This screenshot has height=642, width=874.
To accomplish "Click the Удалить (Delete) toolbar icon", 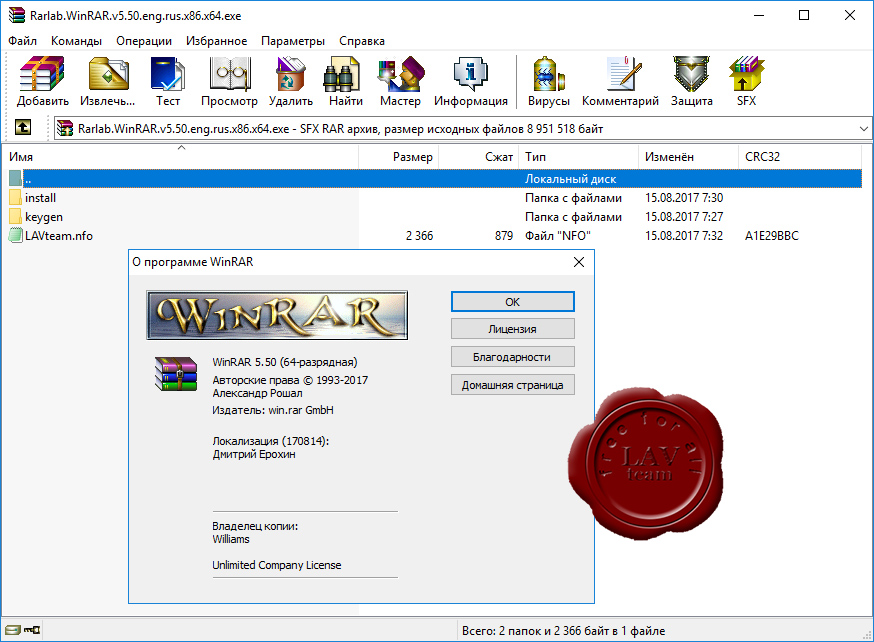I will pyautogui.click(x=290, y=81).
